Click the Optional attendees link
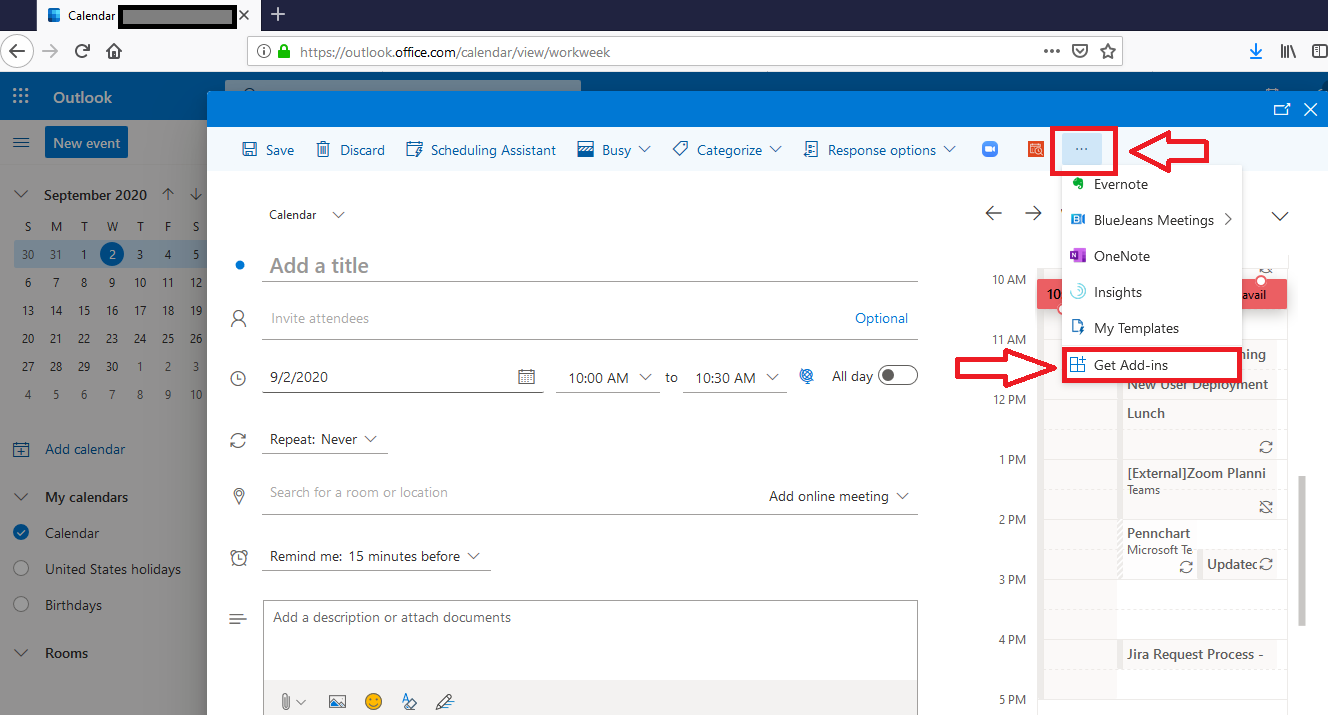The width and height of the screenshot is (1328, 715). pyautogui.click(x=881, y=317)
